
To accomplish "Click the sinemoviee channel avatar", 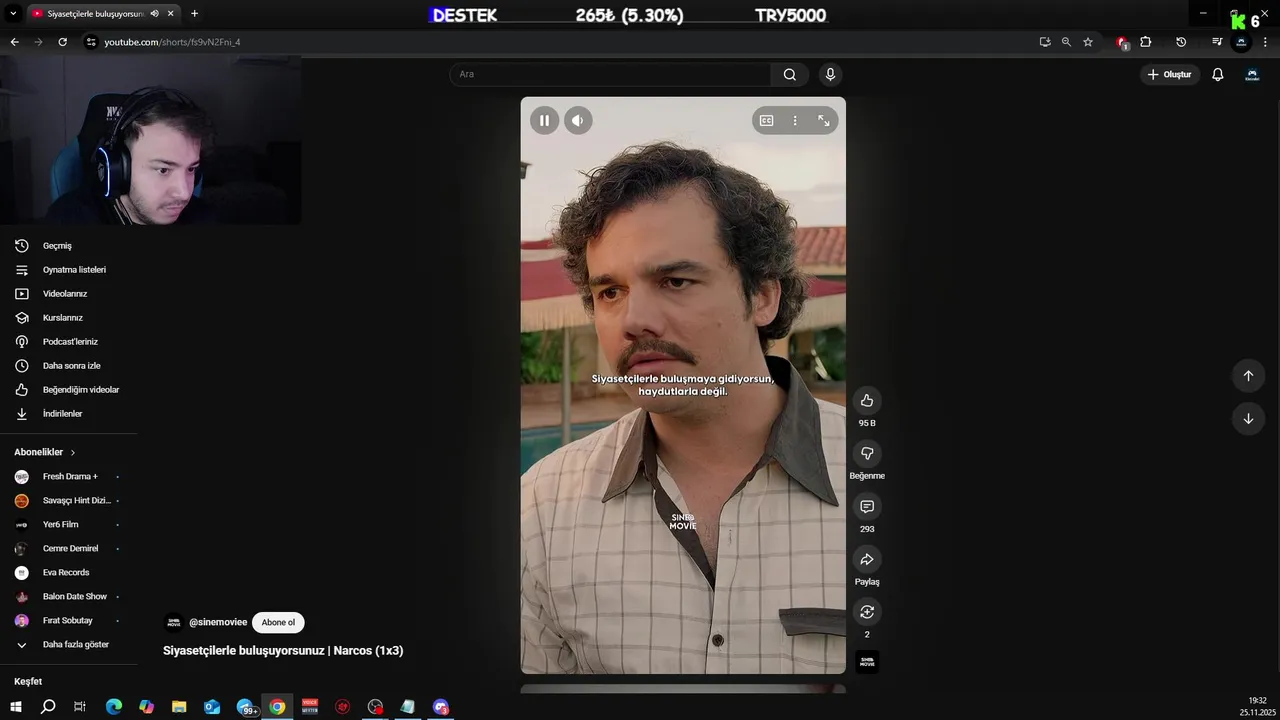I will (174, 622).
